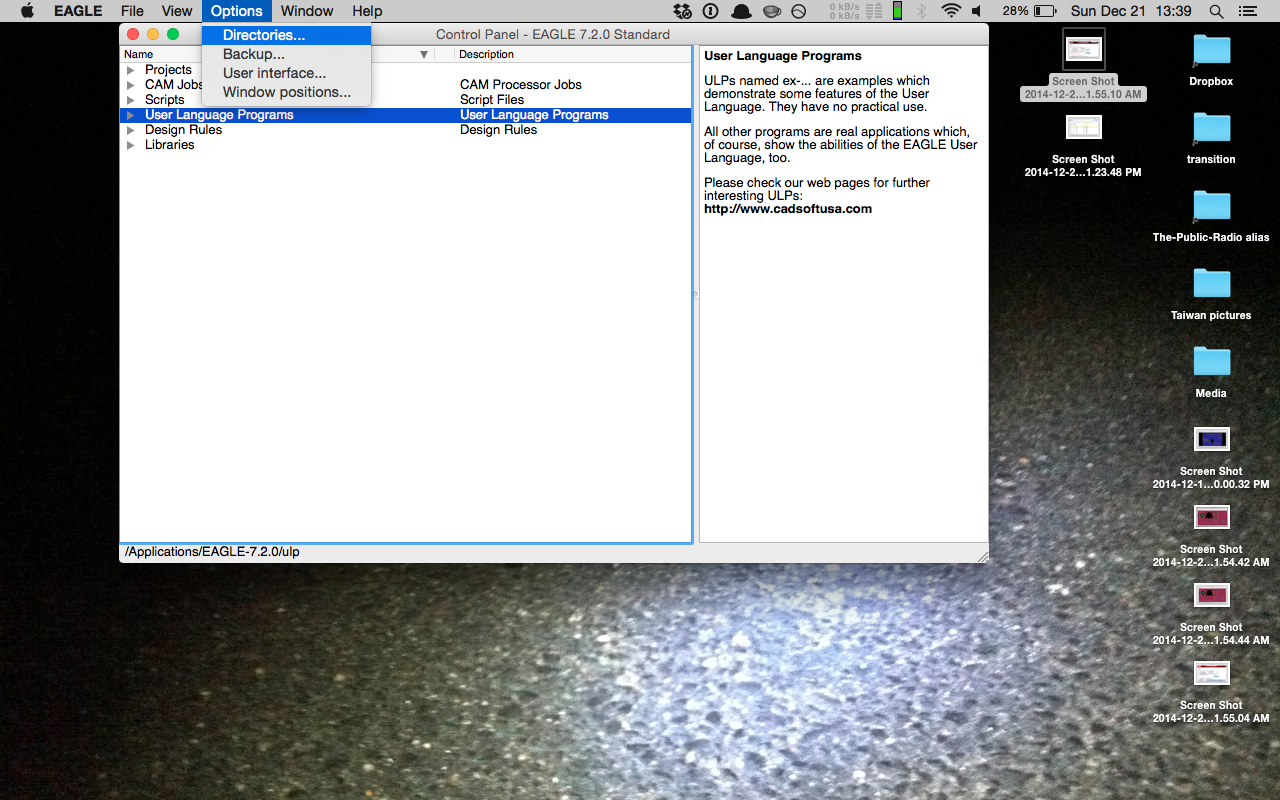Choose Directories... from Options menu
The width and height of the screenshot is (1280, 800).
click(x=286, y=35)
